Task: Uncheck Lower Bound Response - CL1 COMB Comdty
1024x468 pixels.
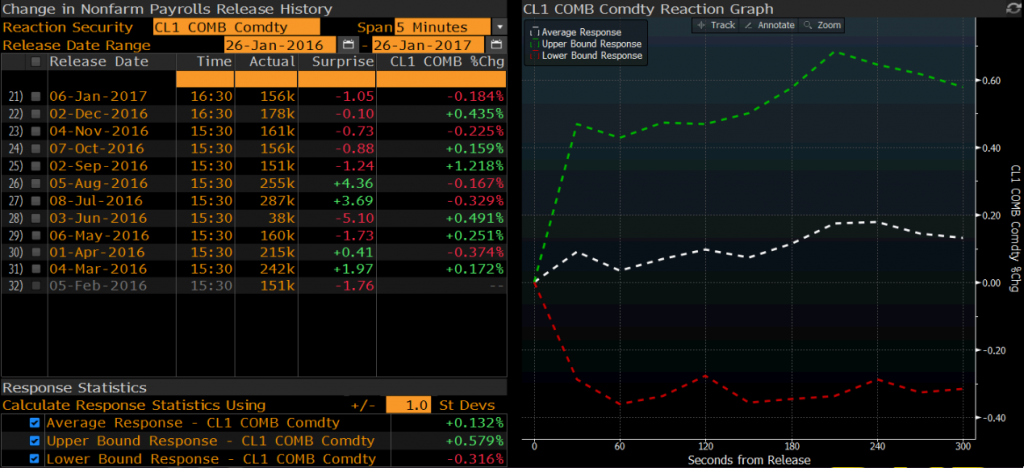Action: (x=35, y=460)
